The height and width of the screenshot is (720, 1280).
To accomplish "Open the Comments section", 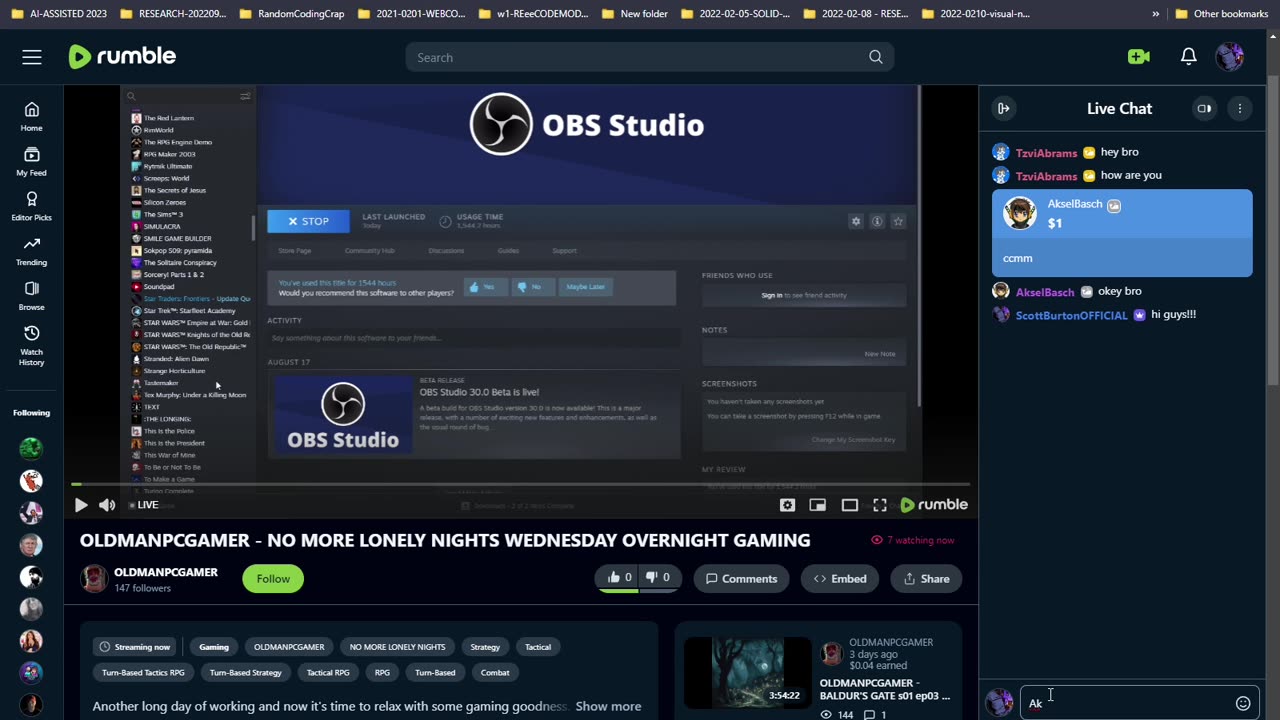I will coord(741,578).
